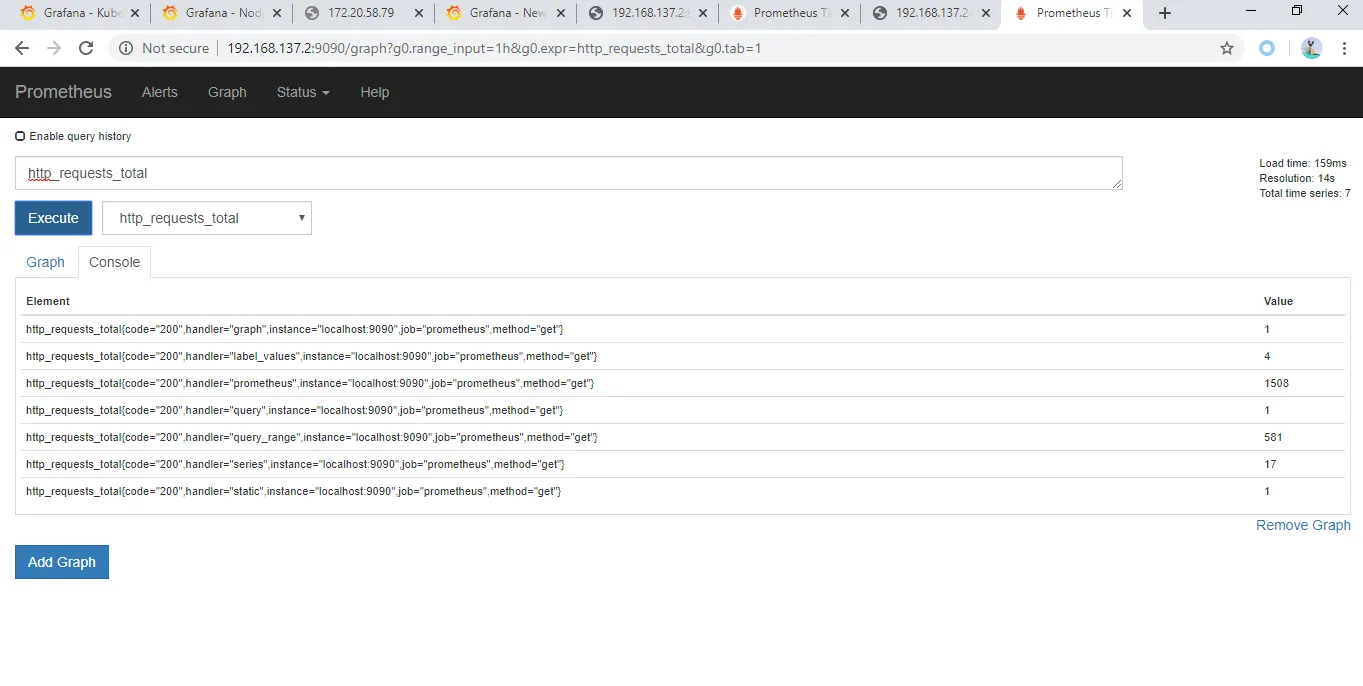Open Graph in the top navbar

click(227, 92)
